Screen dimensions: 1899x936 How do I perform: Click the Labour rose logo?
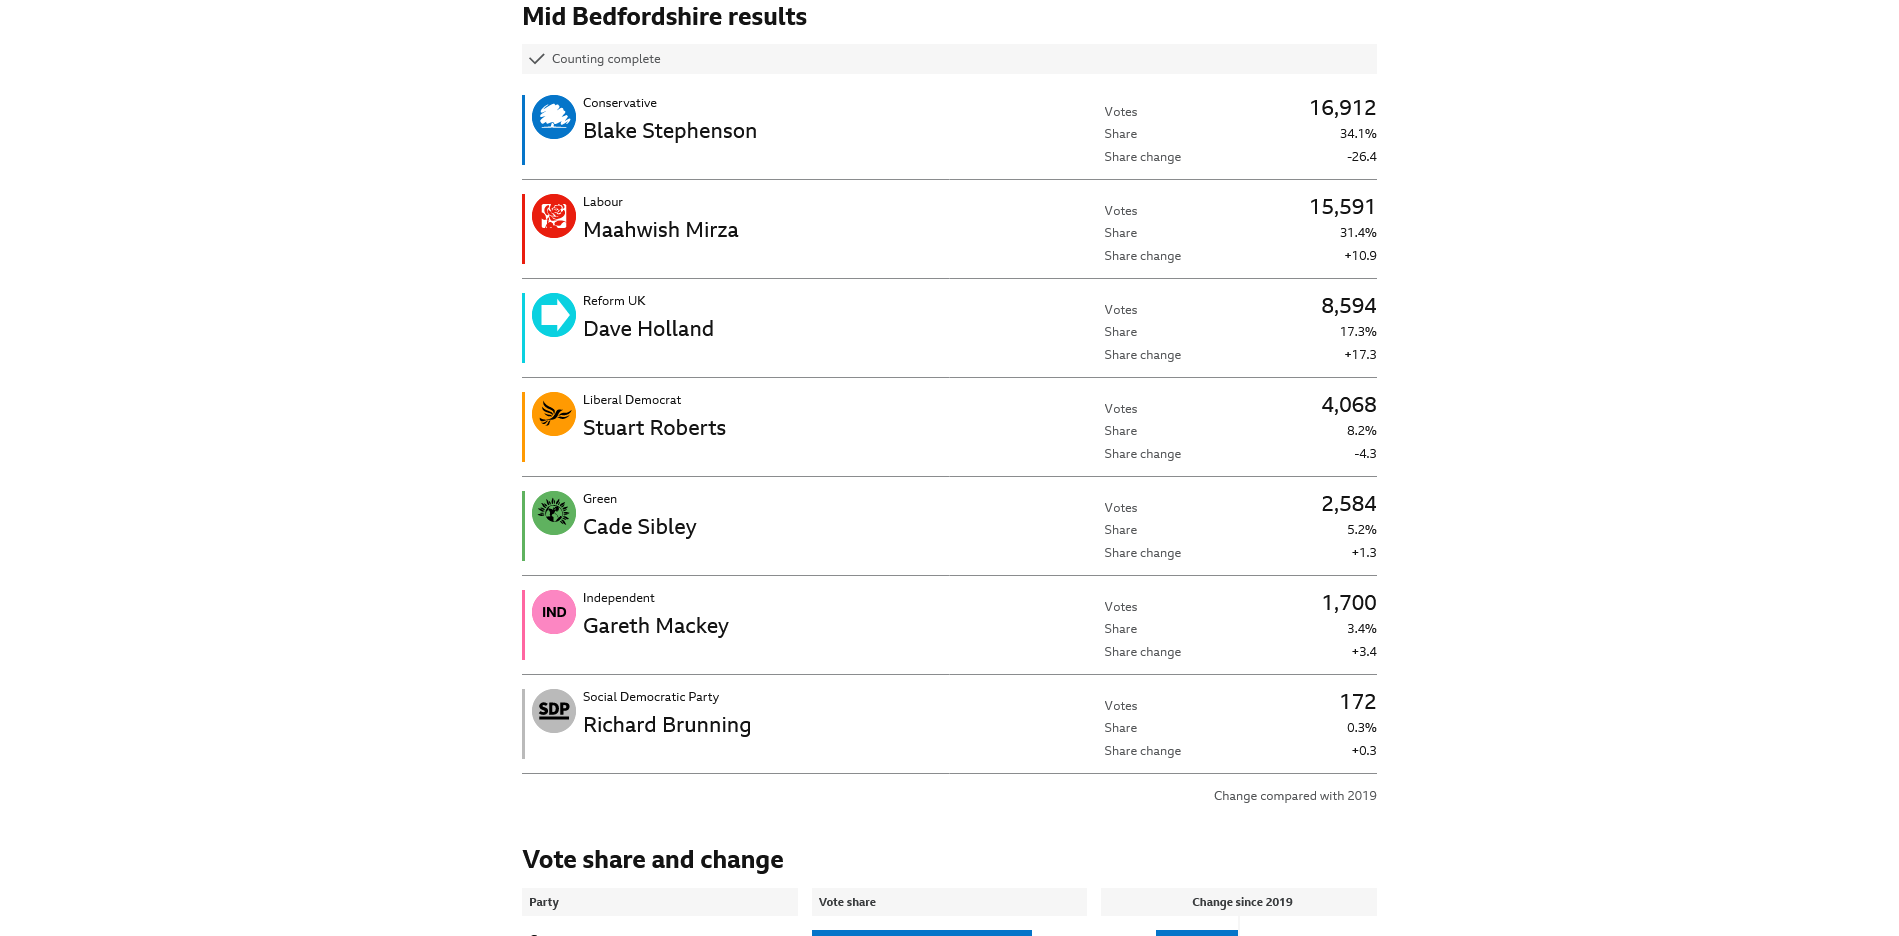tap(553, 216)
